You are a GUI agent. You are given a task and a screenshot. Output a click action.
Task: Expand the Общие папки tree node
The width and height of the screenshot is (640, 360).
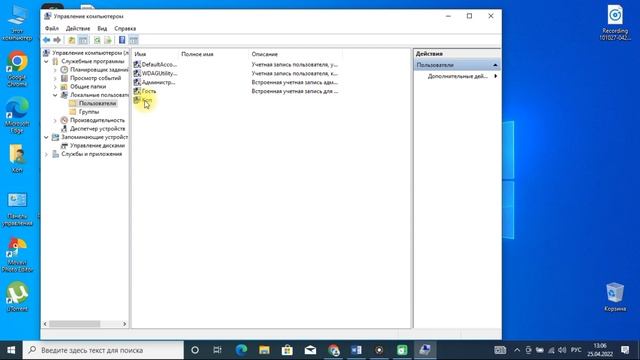[55, 87]
